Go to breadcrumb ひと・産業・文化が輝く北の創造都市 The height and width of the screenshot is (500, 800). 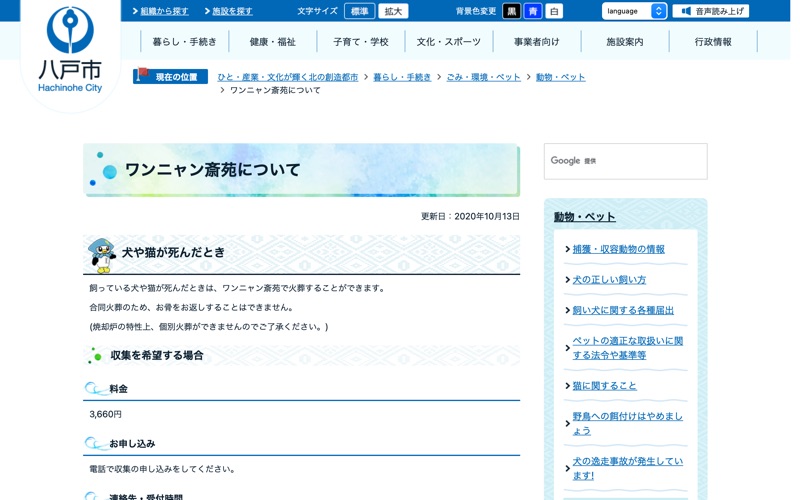click(288, 77)
